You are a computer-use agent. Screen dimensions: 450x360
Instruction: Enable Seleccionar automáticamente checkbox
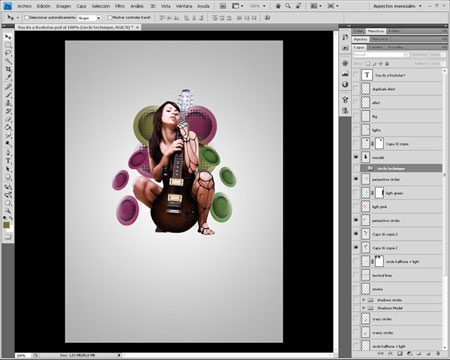[27, 18]
